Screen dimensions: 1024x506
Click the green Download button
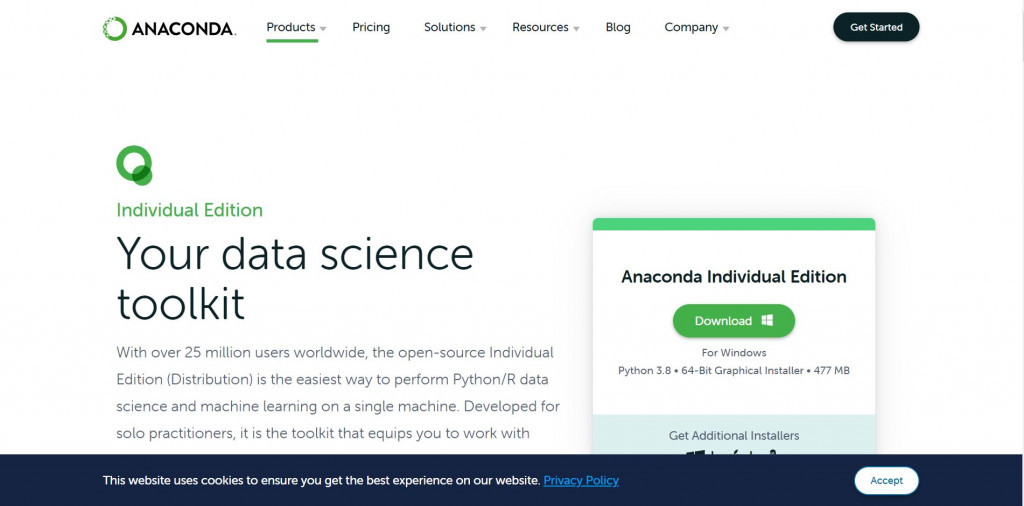[x=733, y=321]
